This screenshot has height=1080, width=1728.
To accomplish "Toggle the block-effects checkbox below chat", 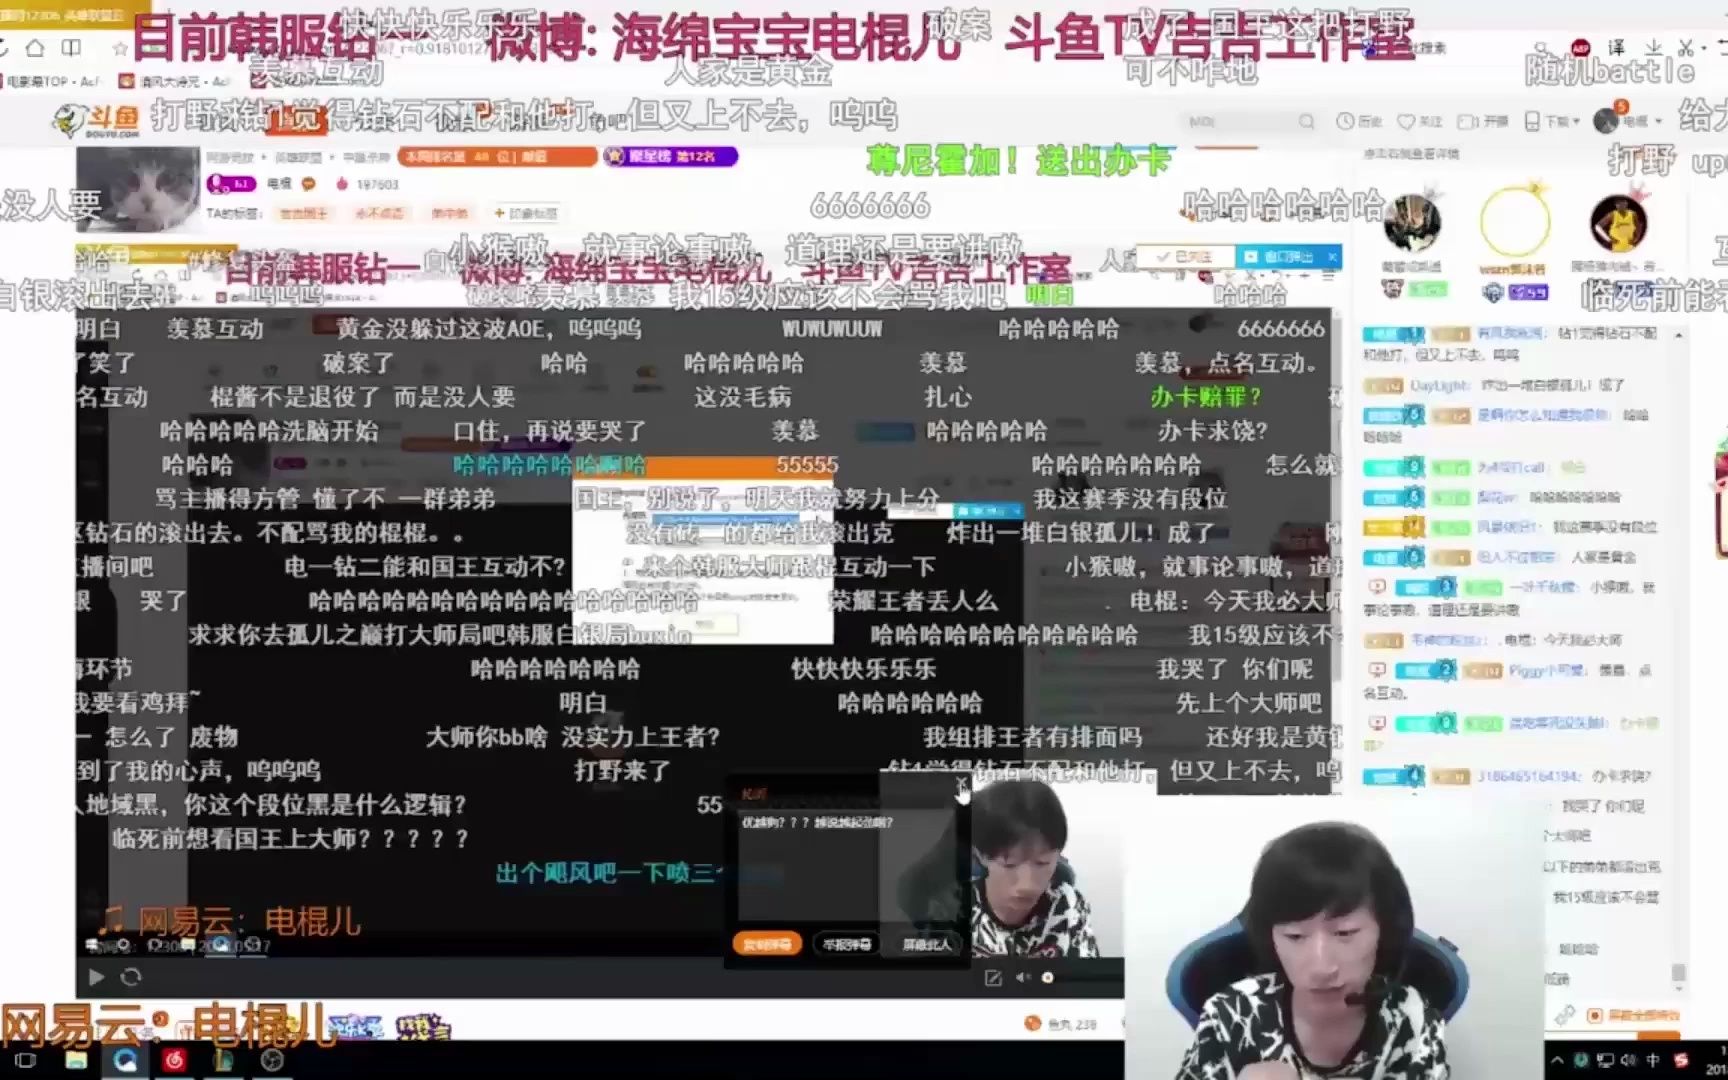I will click(x=1595, y=1015).
